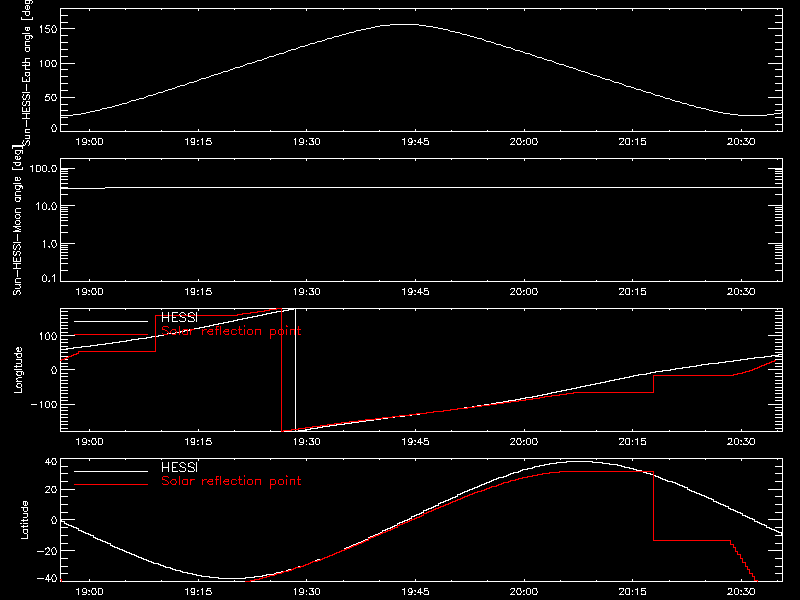Click white HESSI legend line in Latitude plot
Image resolution: width=800 pixels, height=600 pixels.
pos(111,471)
